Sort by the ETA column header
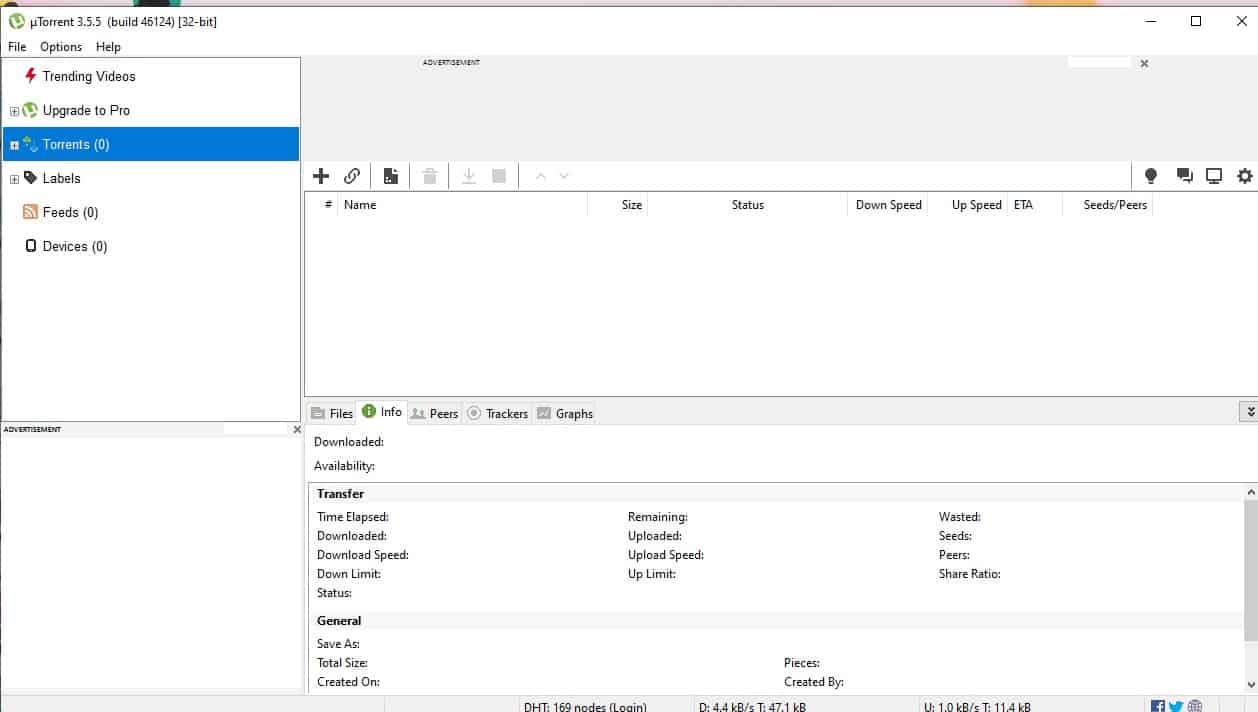The image size is (1258, 712). tap(1035, 204)
